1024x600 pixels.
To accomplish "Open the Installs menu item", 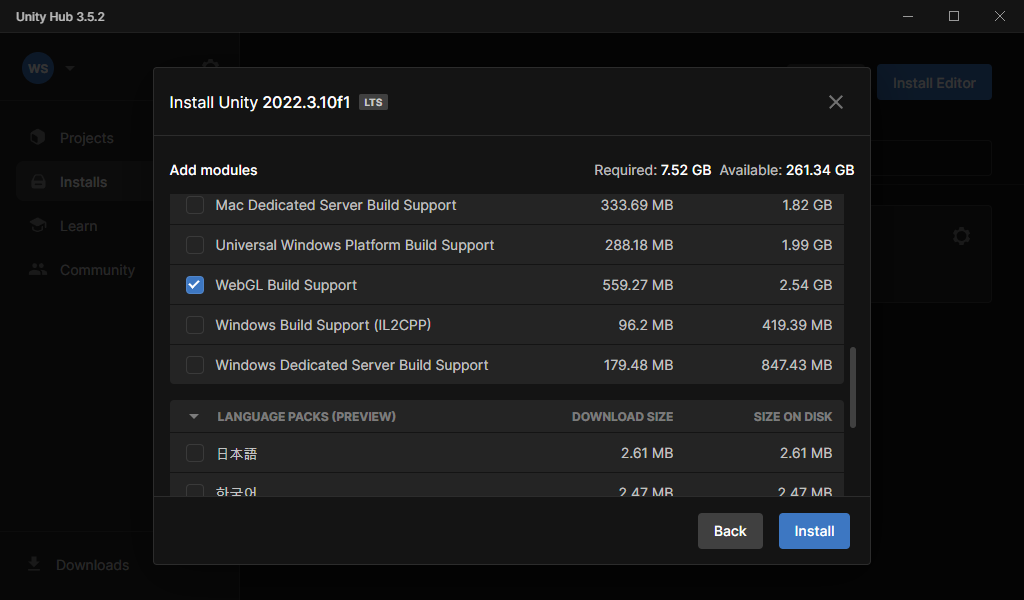I will click(85, 182).
